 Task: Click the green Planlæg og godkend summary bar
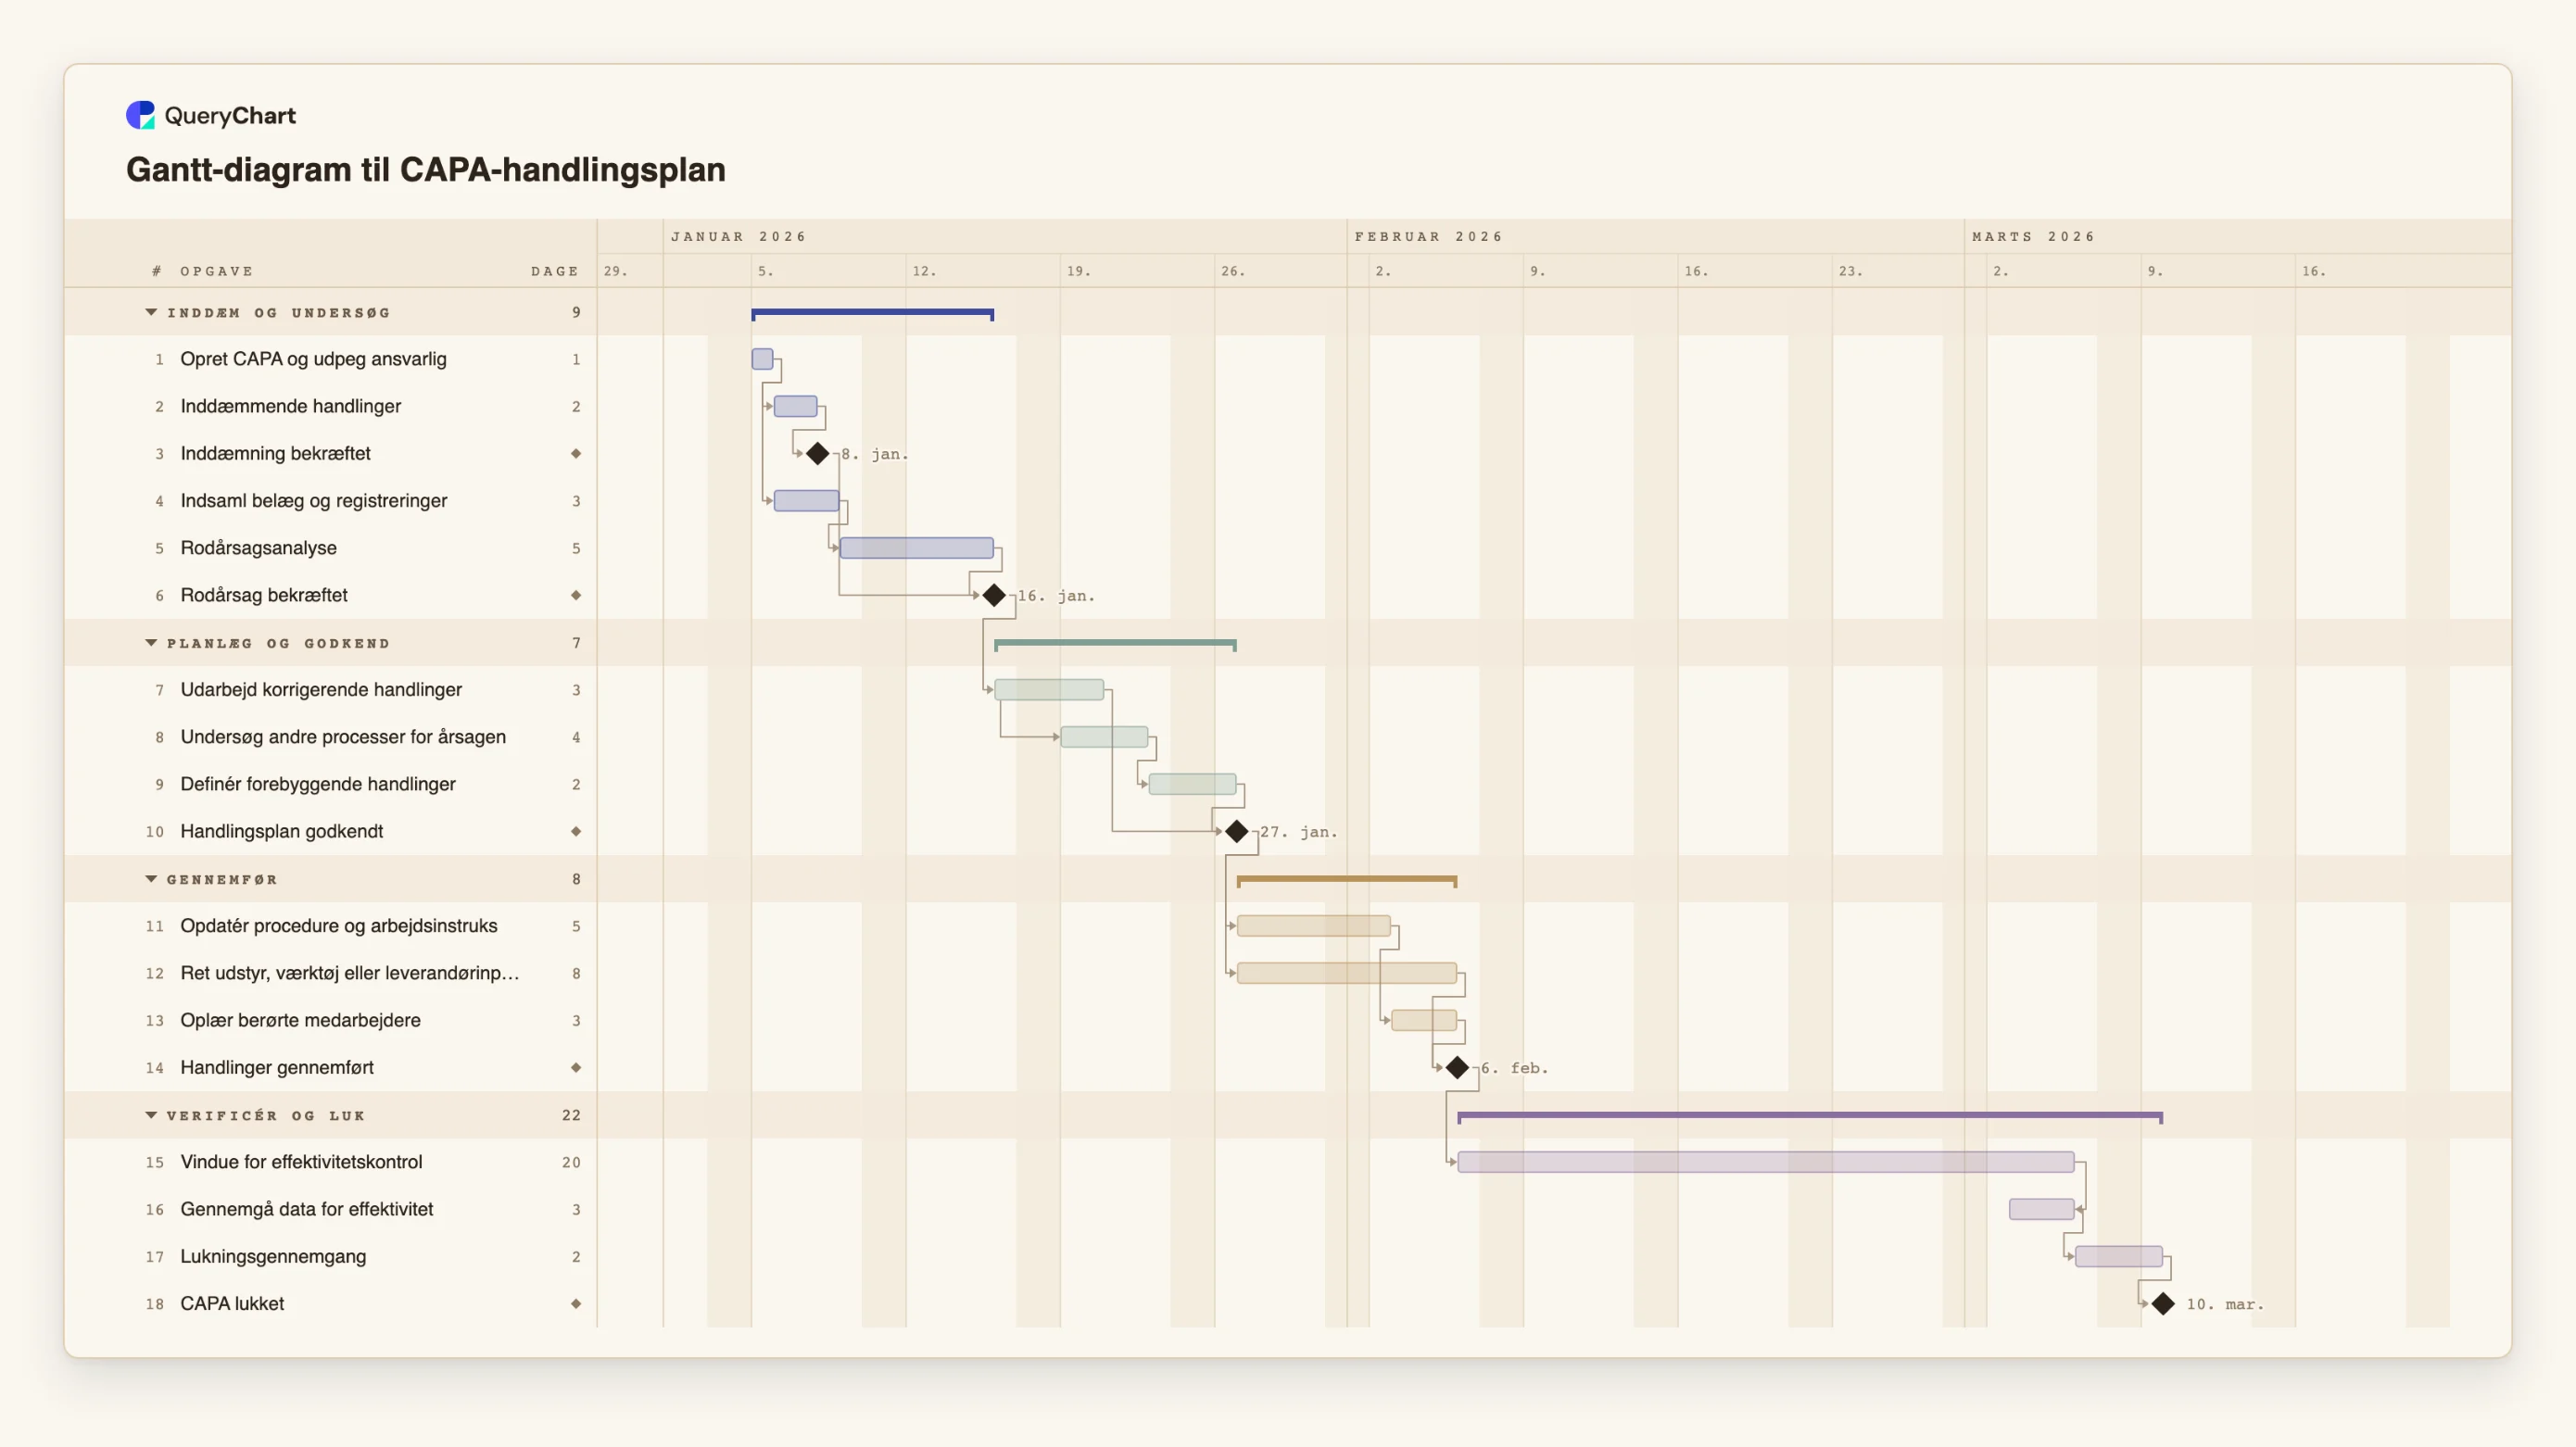tap(1116, 644)
